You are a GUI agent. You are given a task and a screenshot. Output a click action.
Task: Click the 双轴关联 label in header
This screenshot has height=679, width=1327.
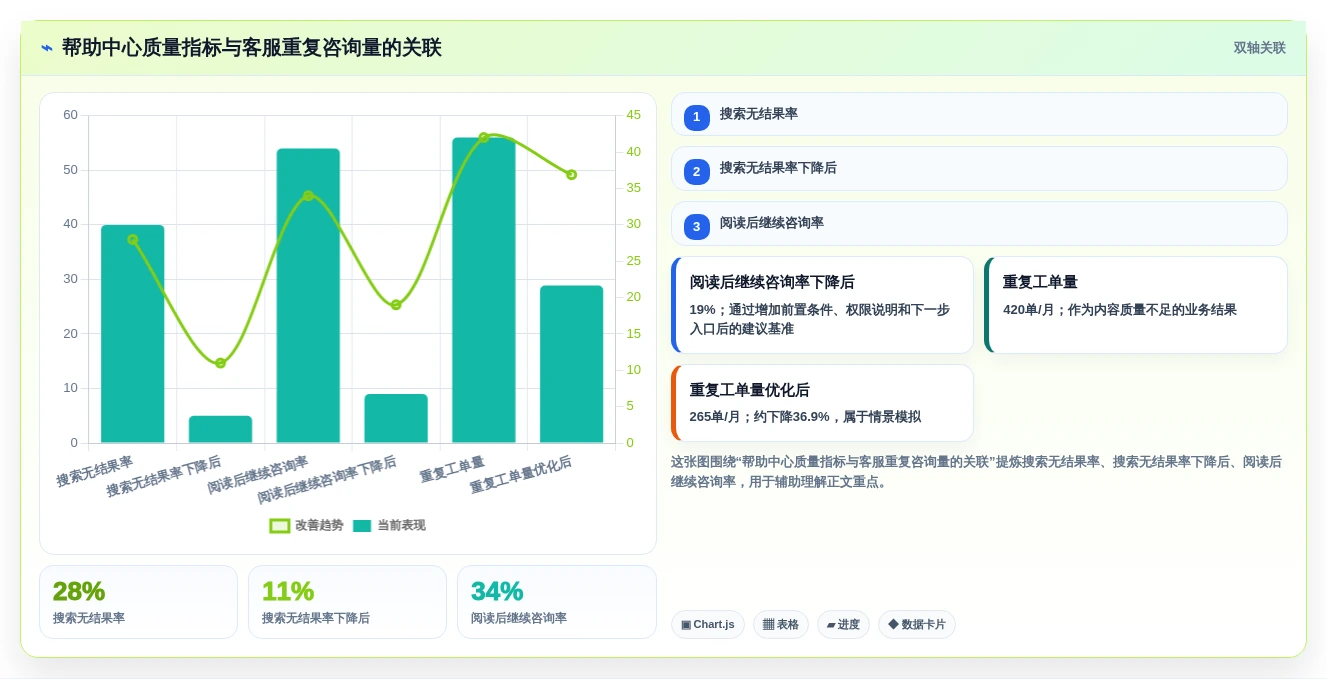[1259, 48]
